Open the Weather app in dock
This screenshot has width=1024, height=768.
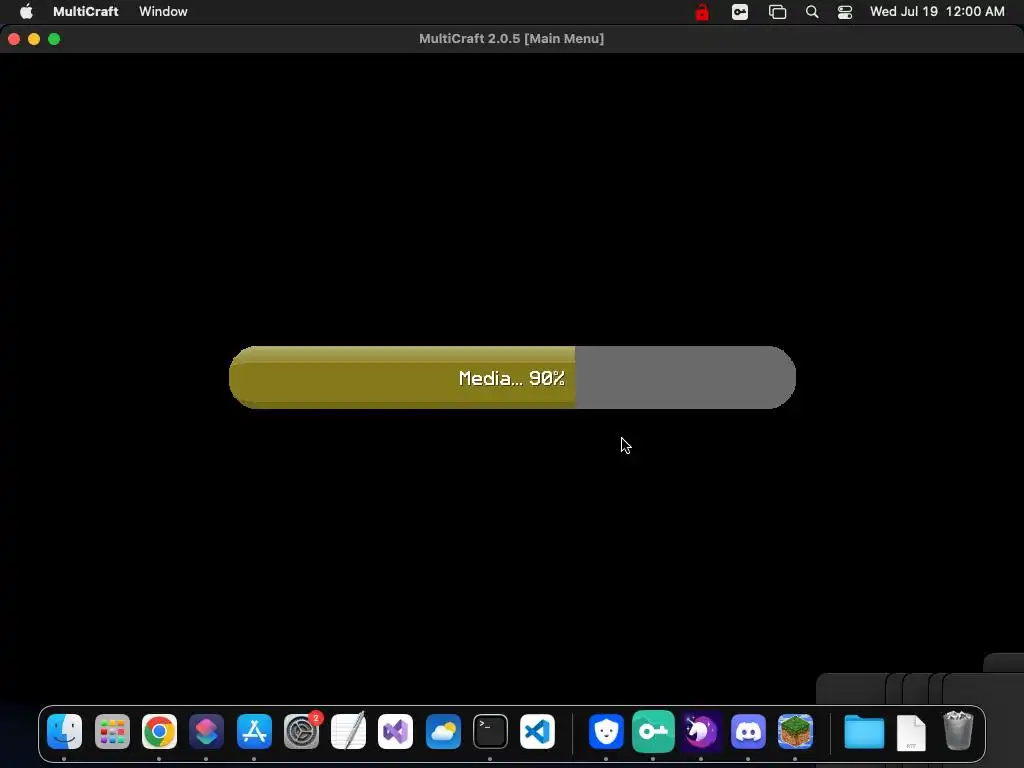pyautogui.click(x=443, y=731)
